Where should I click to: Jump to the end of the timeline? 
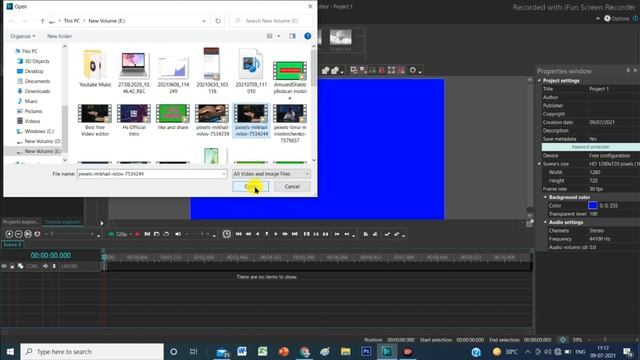click(294, 234)
